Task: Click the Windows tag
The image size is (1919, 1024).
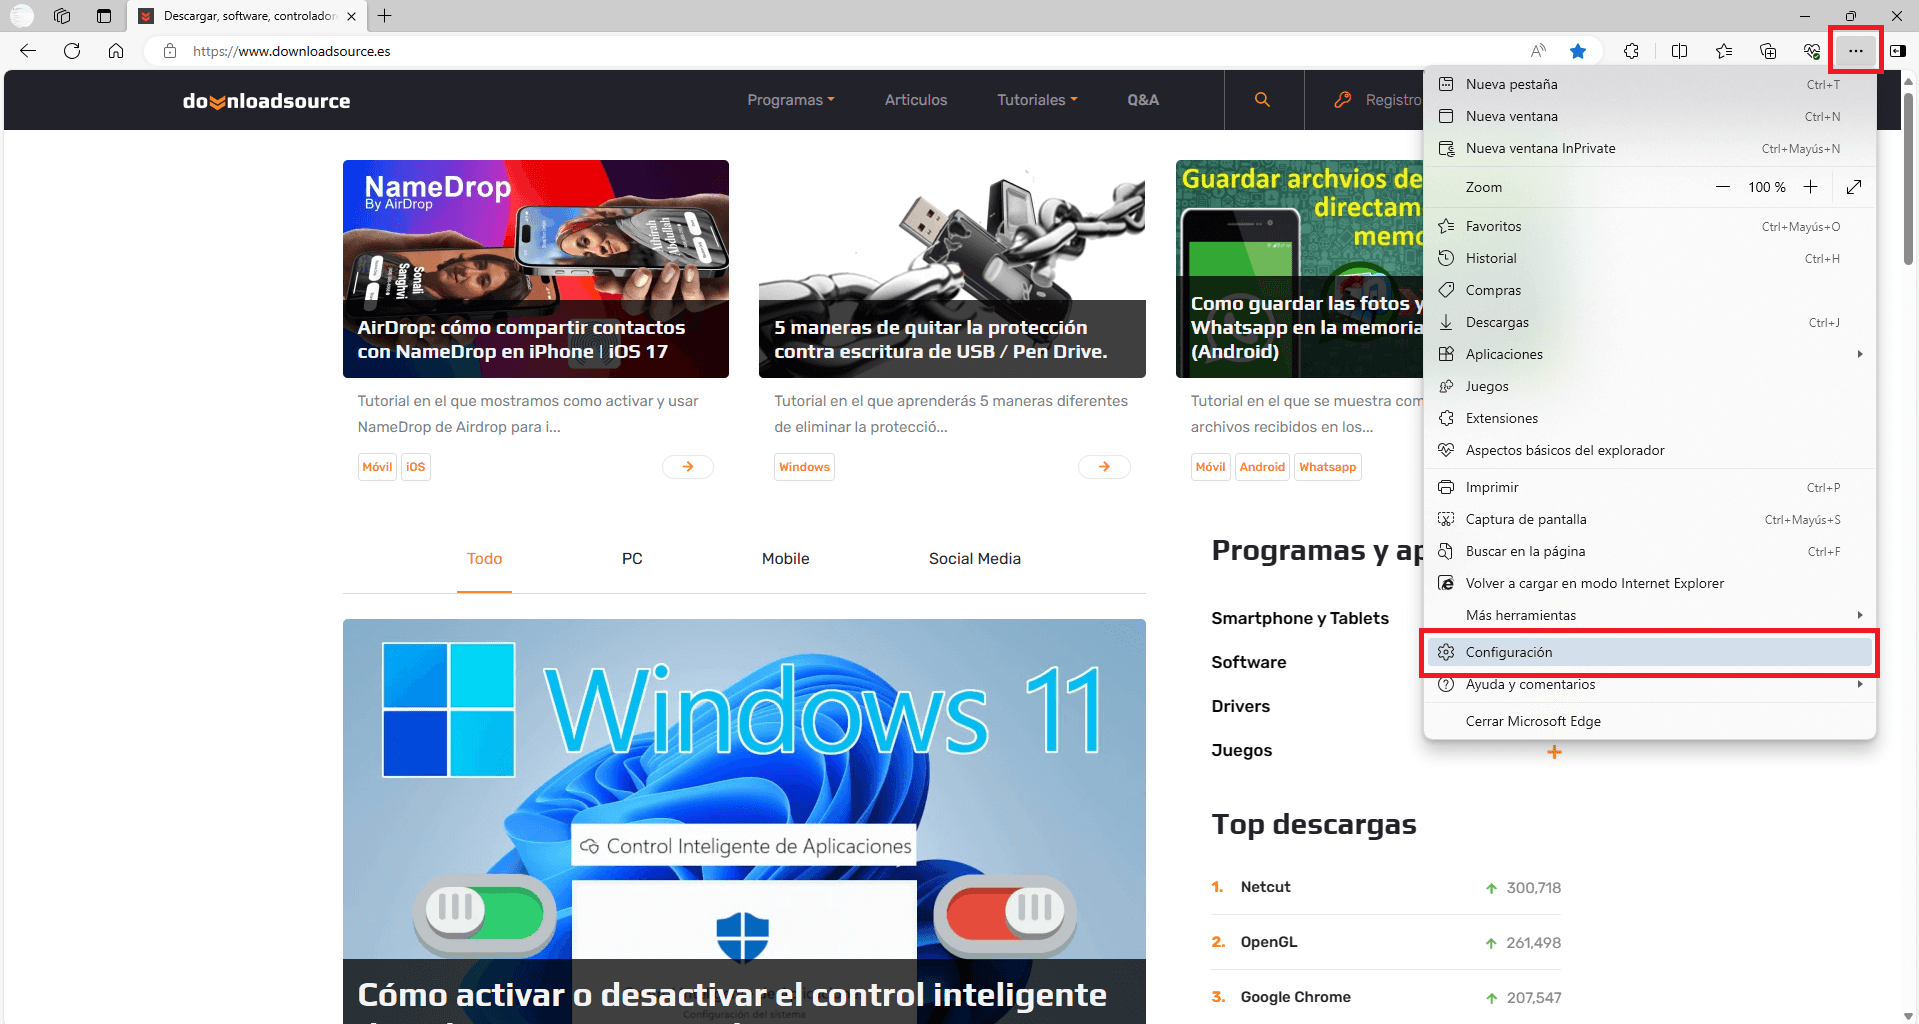Action: 805,467
